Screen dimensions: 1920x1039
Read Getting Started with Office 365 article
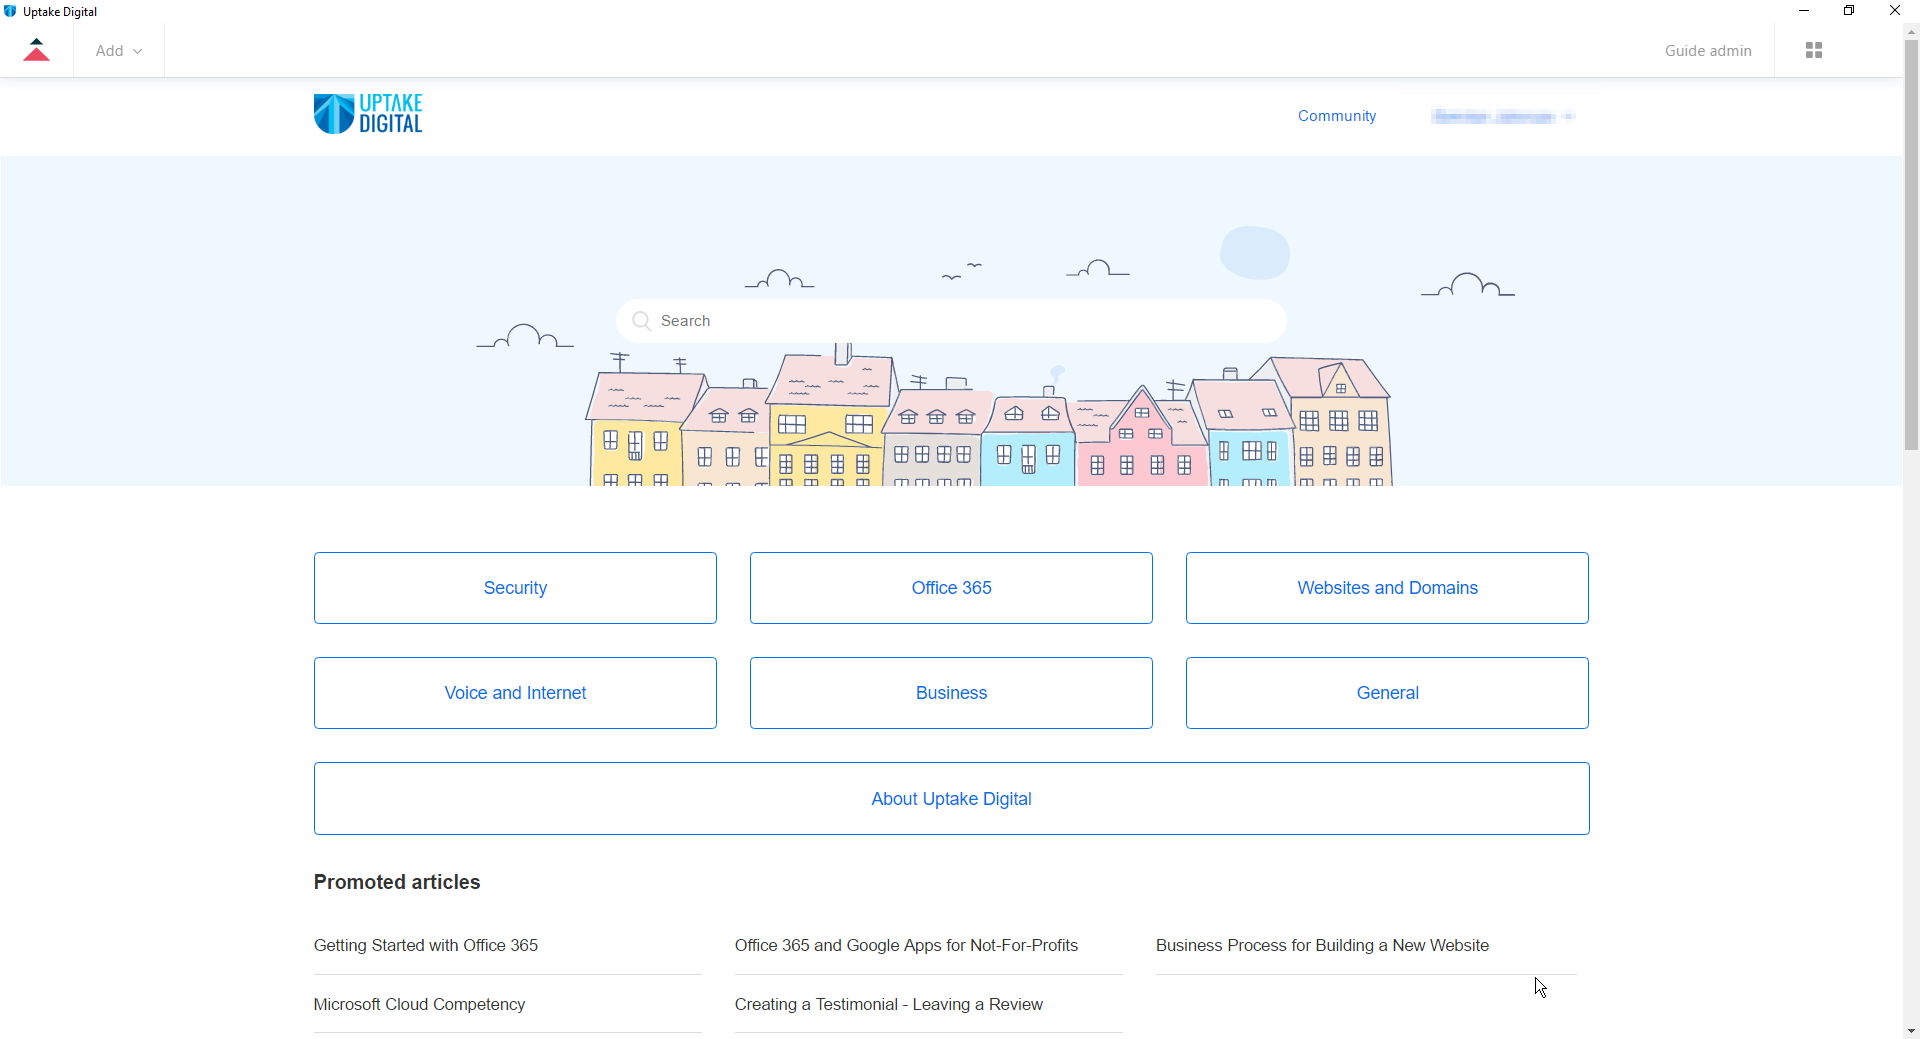pyautogui.click(x=426, y=945)
